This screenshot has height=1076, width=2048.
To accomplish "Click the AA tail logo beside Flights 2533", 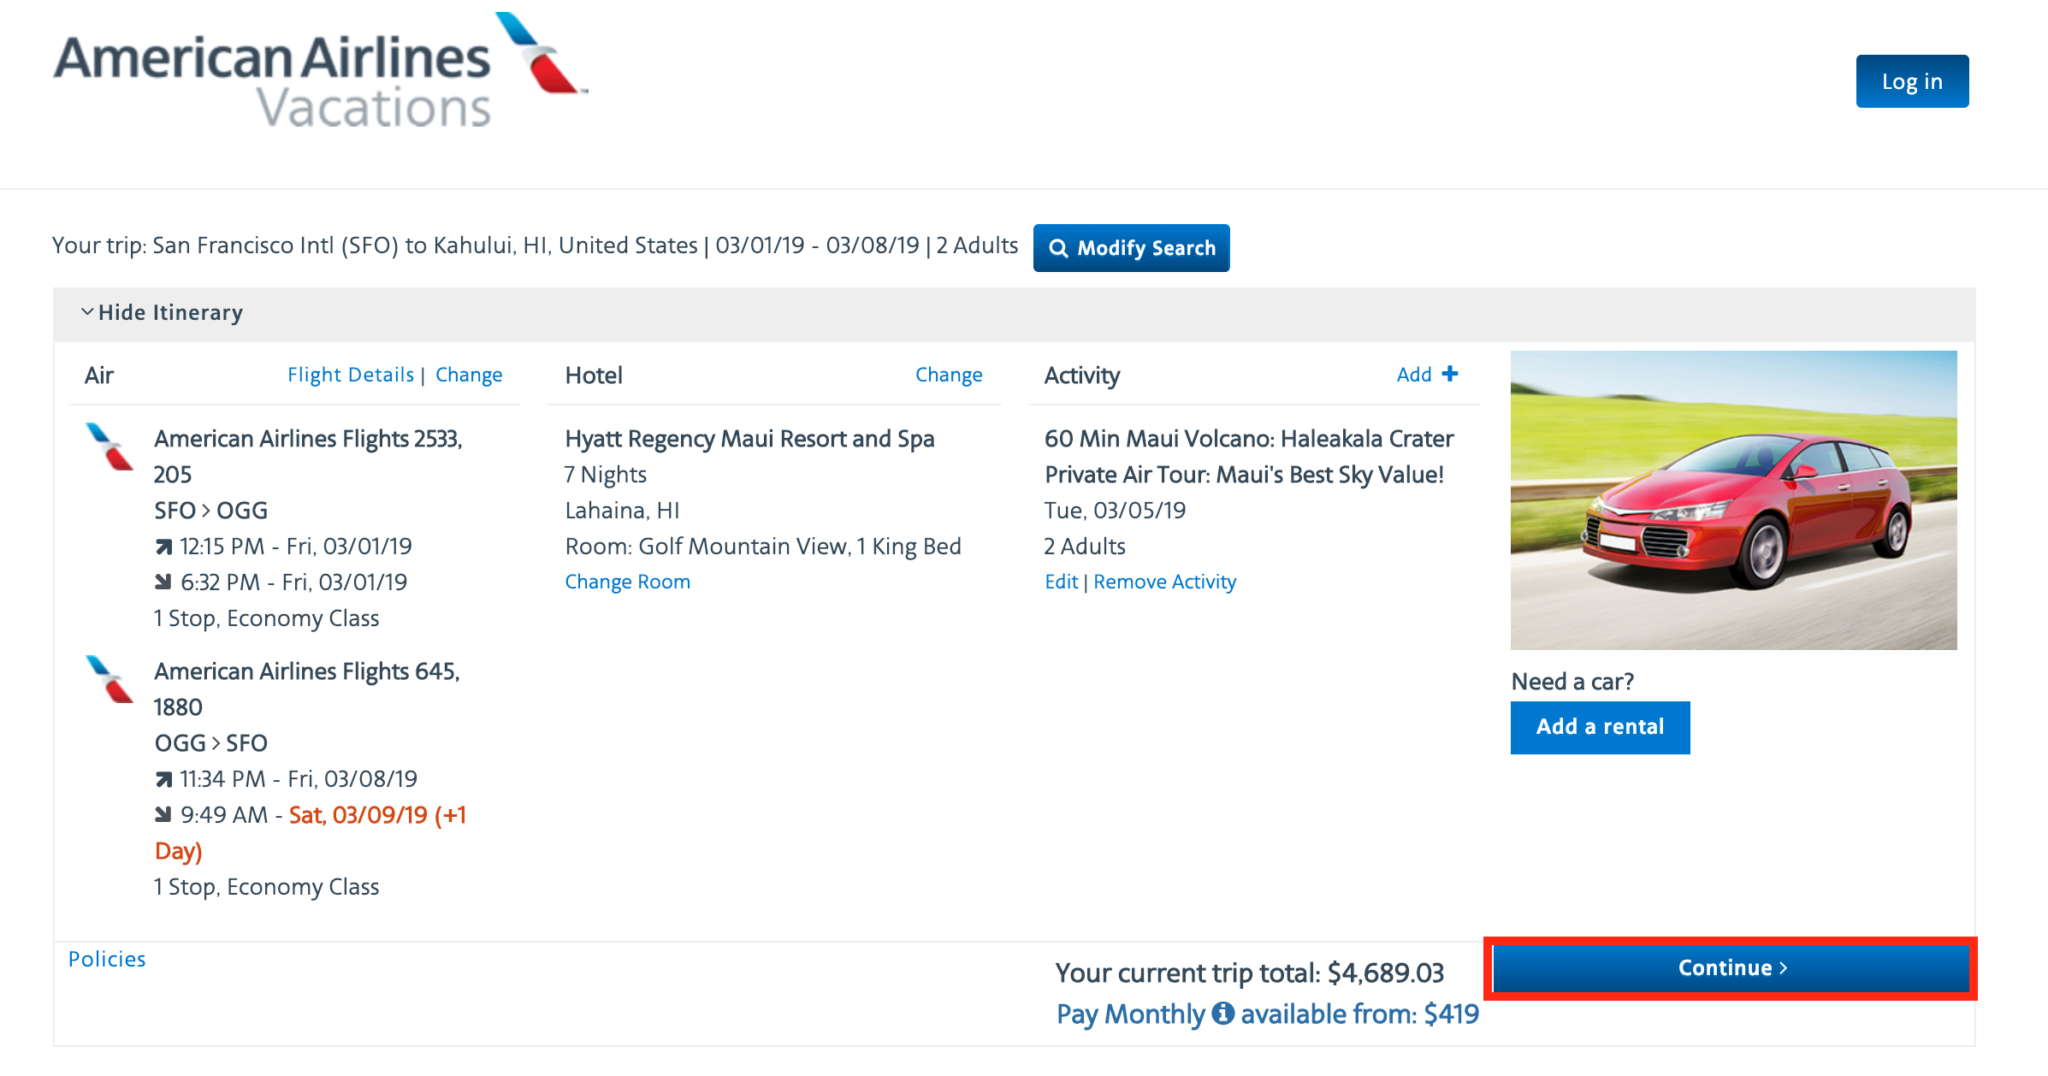I will point(107,447).
